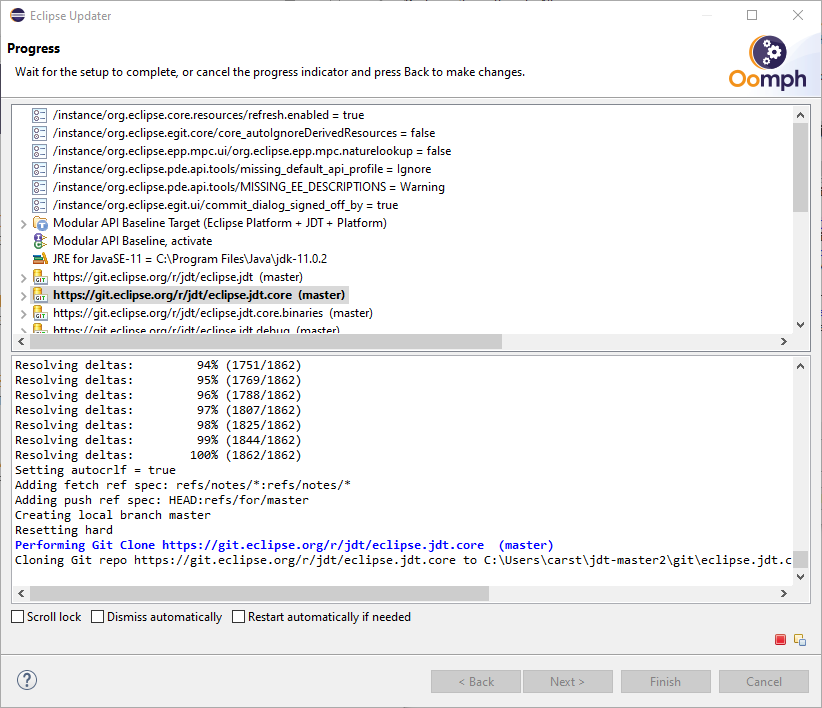This screenshot has height=708, width=822.
Task: Click the 'Adding push ref spec' log line
Action: point(162,500)
